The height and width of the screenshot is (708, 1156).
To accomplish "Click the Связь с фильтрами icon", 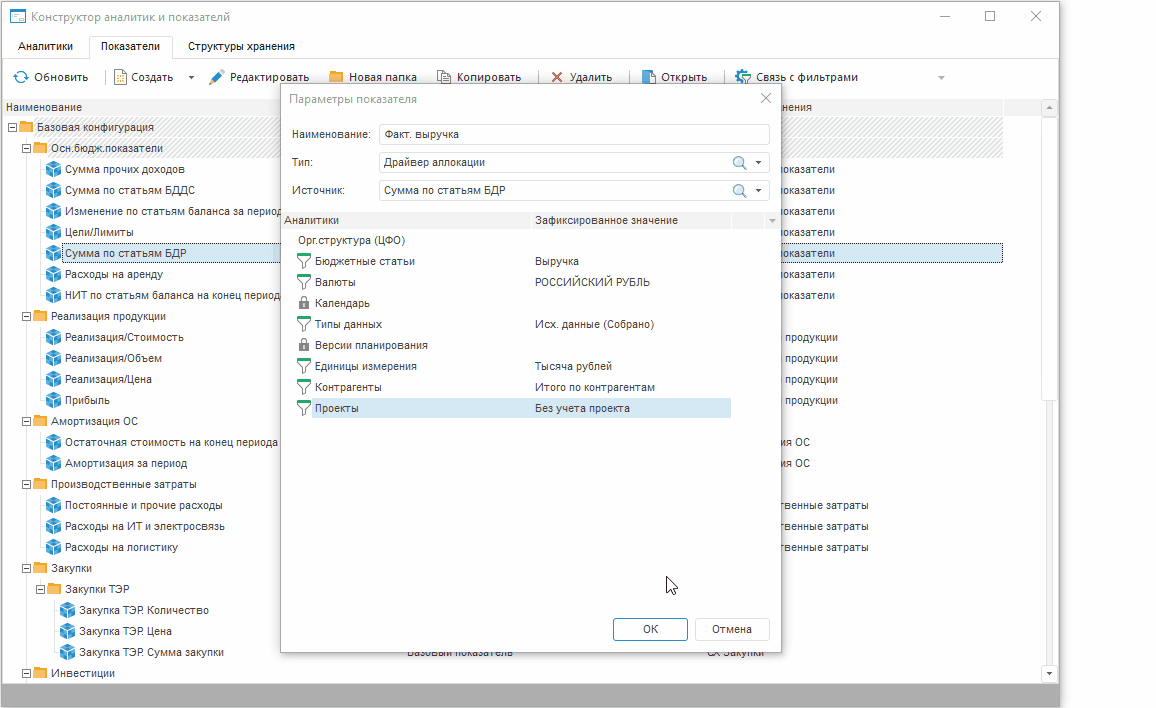I will click(743, 77).
